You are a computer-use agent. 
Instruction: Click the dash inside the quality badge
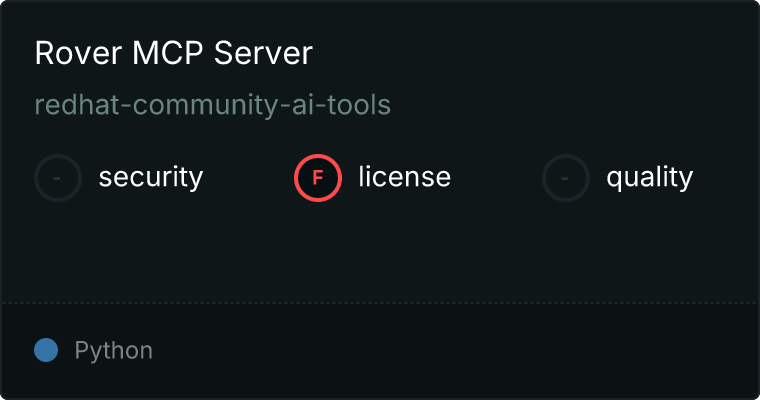pyautogui.click(x=566, y=178)
